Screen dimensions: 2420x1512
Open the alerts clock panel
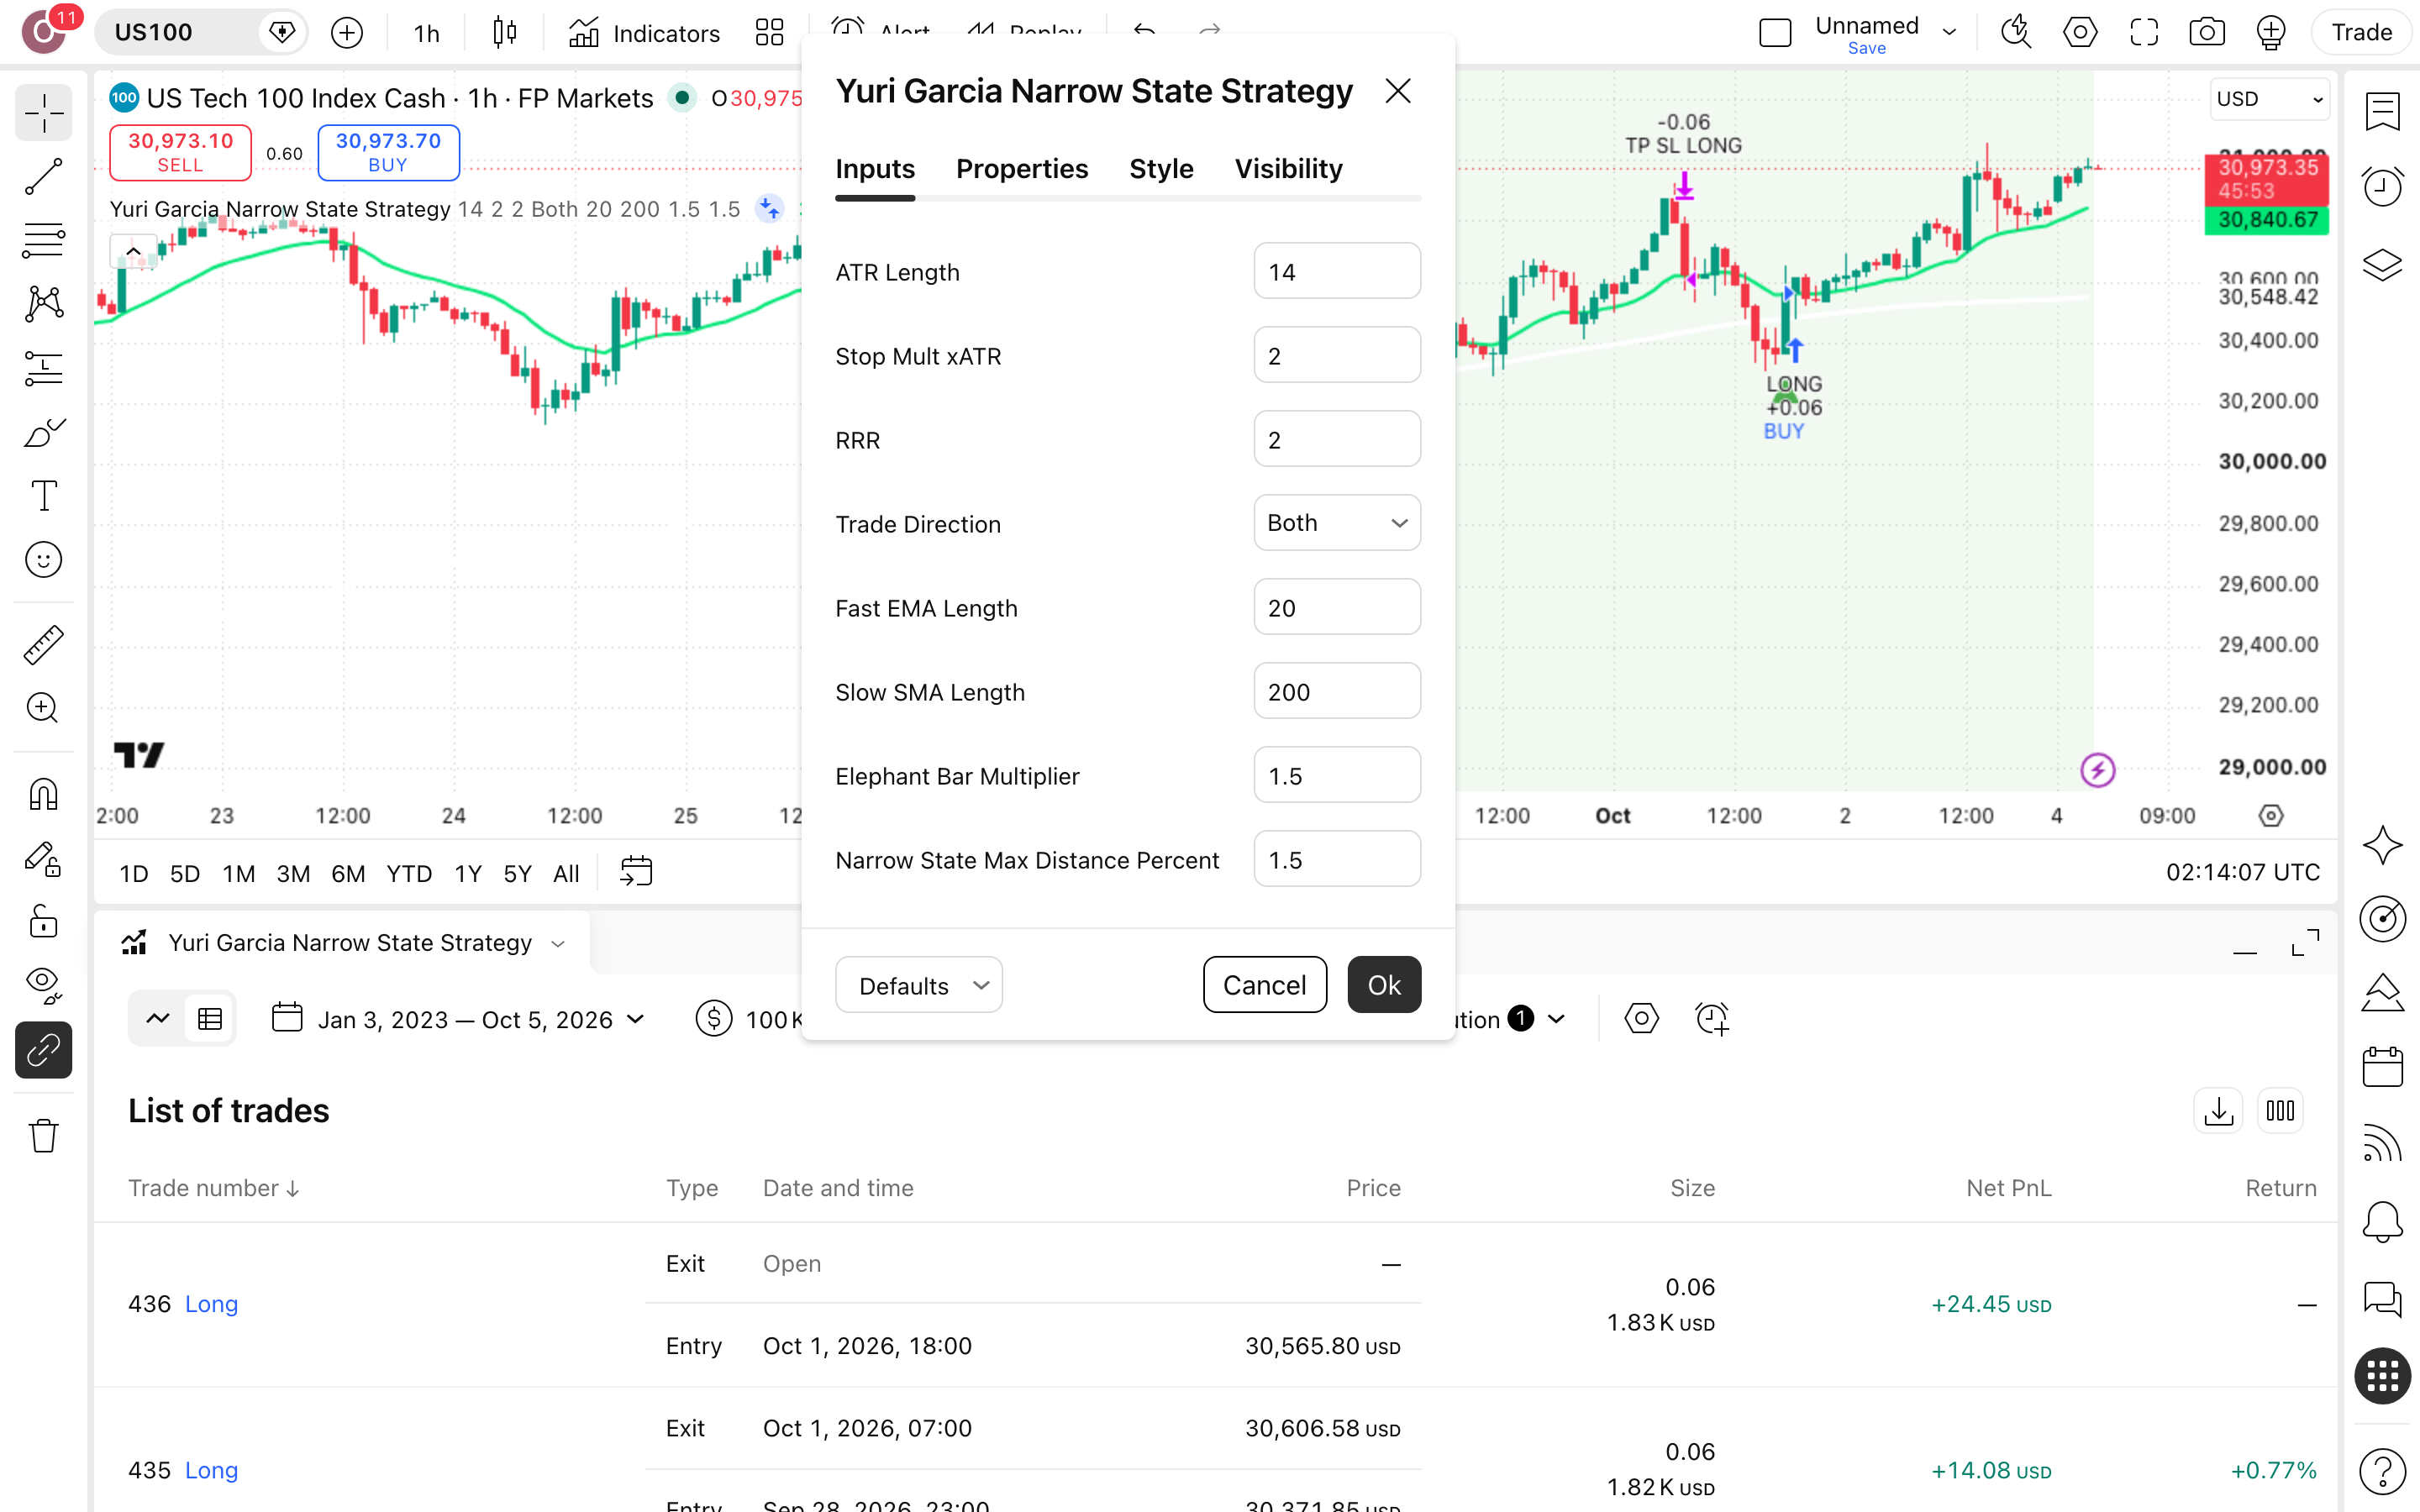point(2382,187)
